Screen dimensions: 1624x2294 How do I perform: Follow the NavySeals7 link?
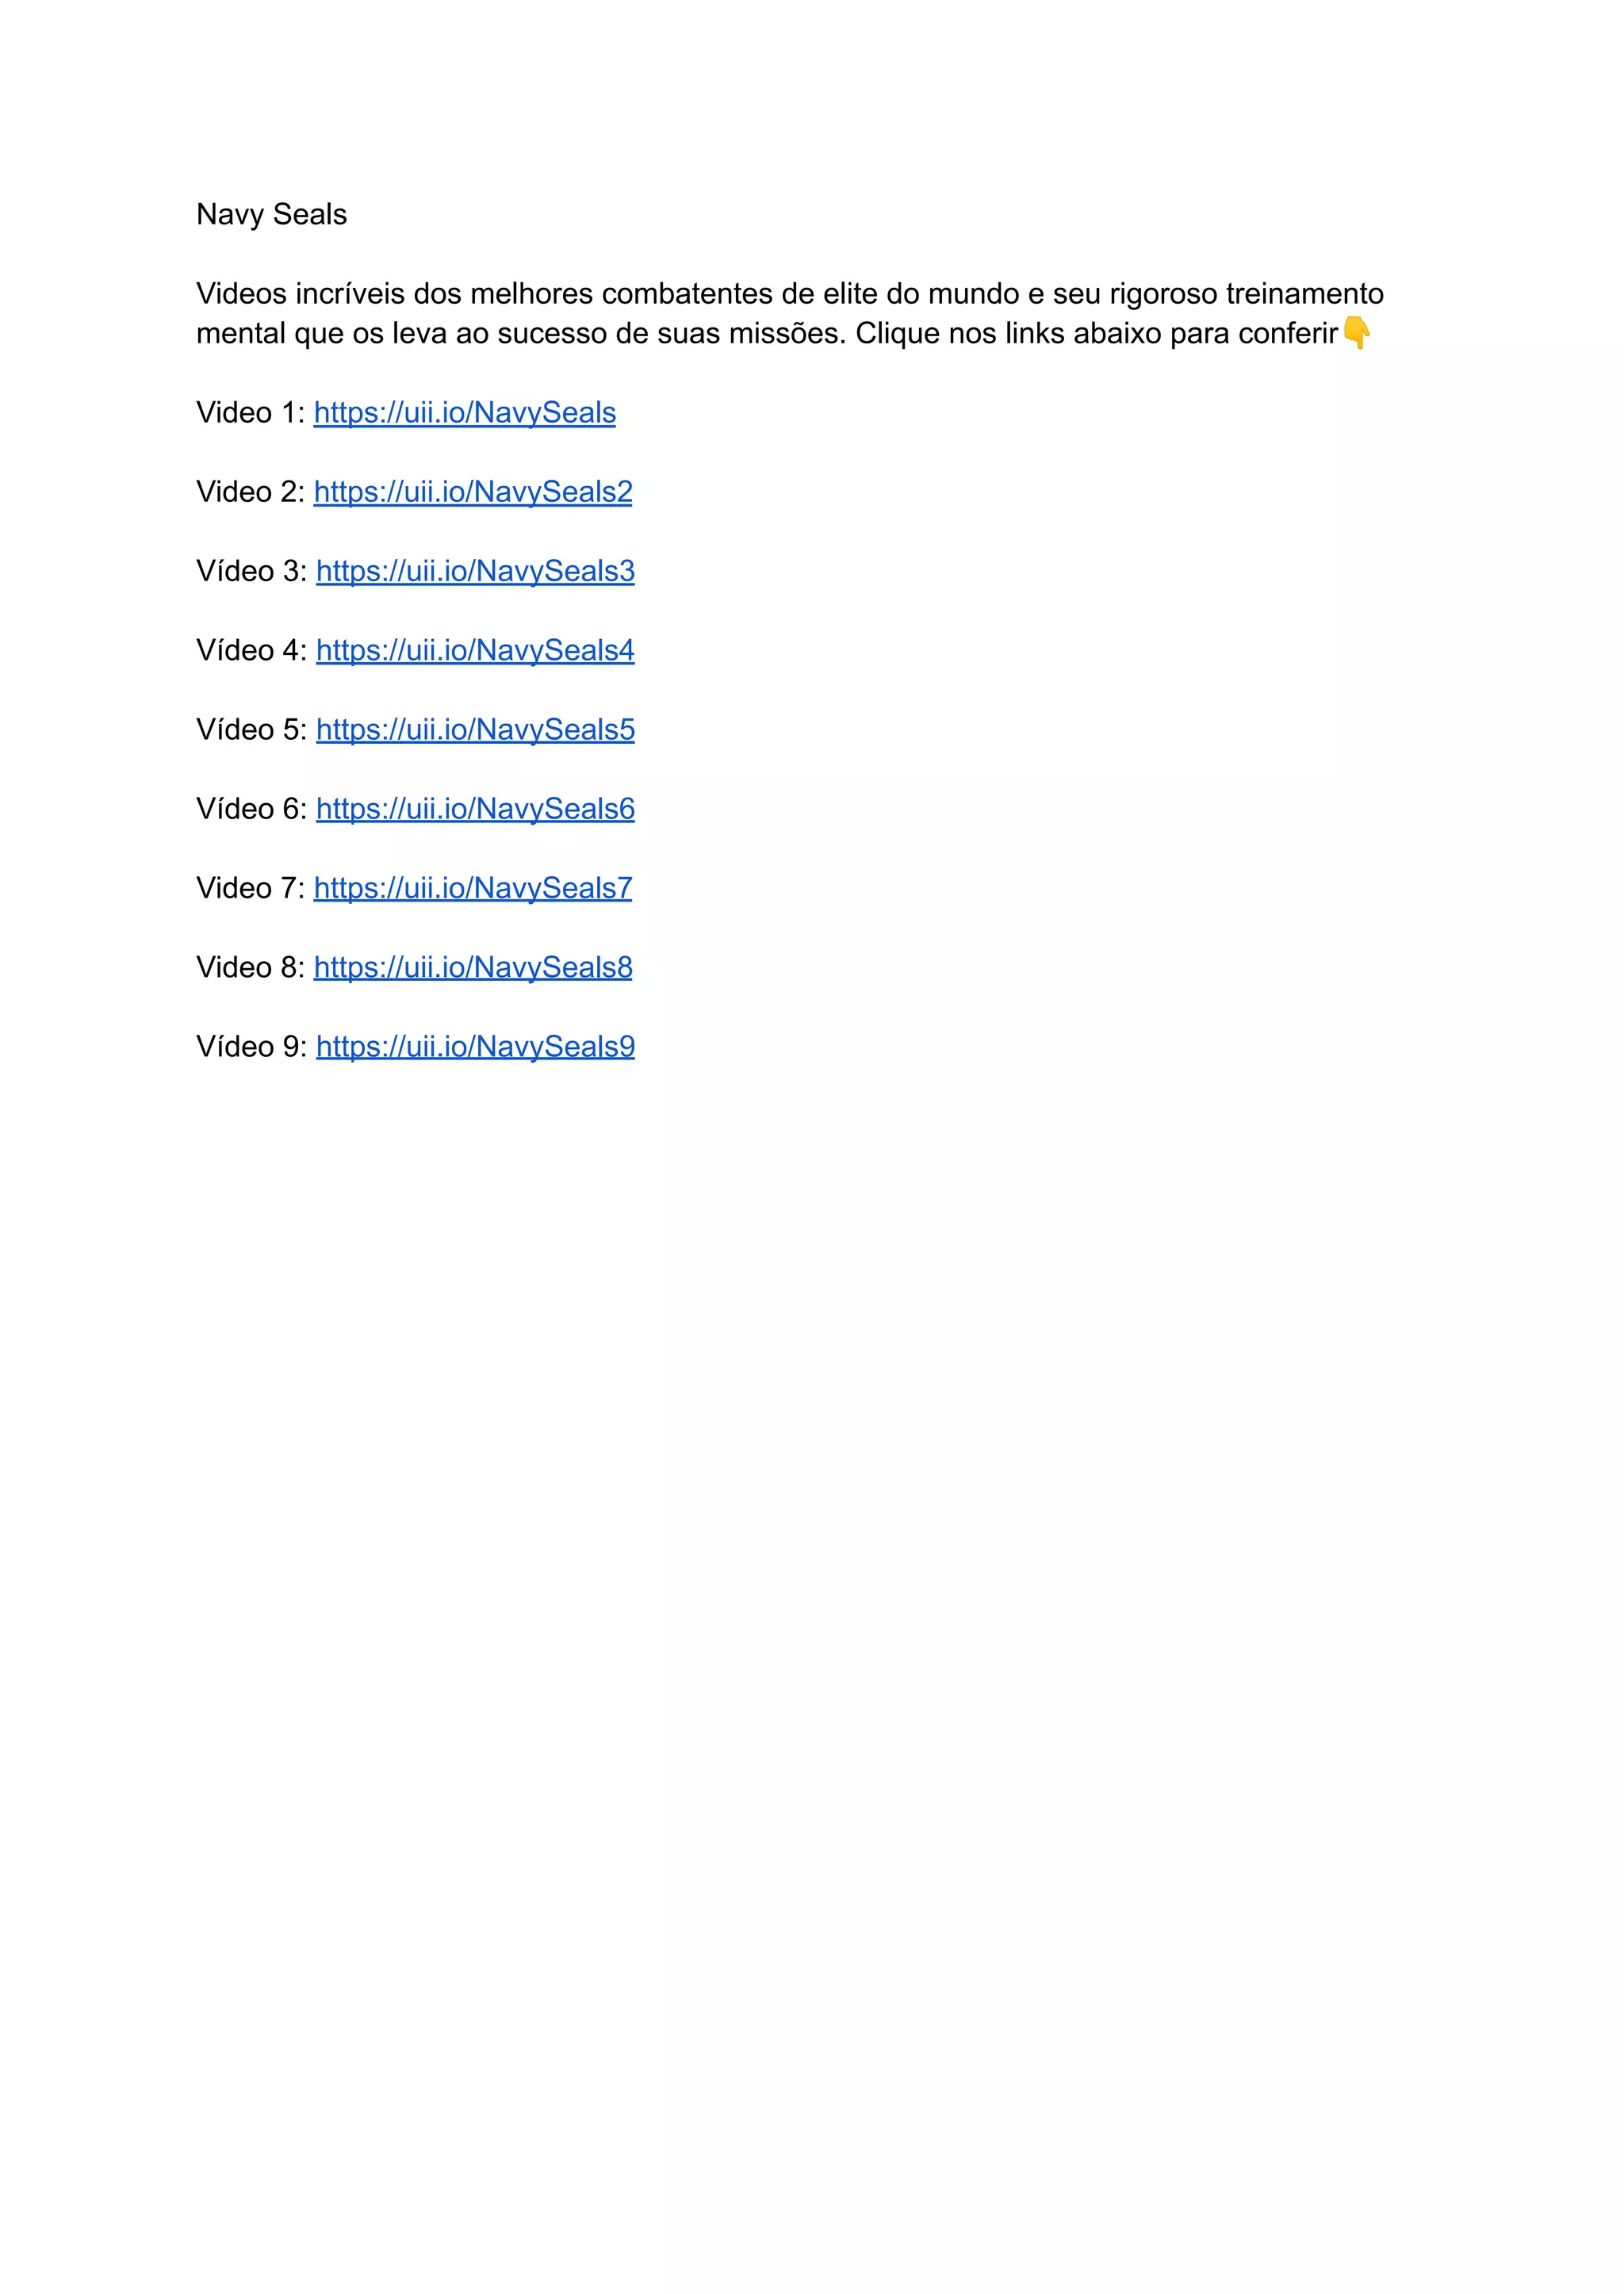click(473, 888)
